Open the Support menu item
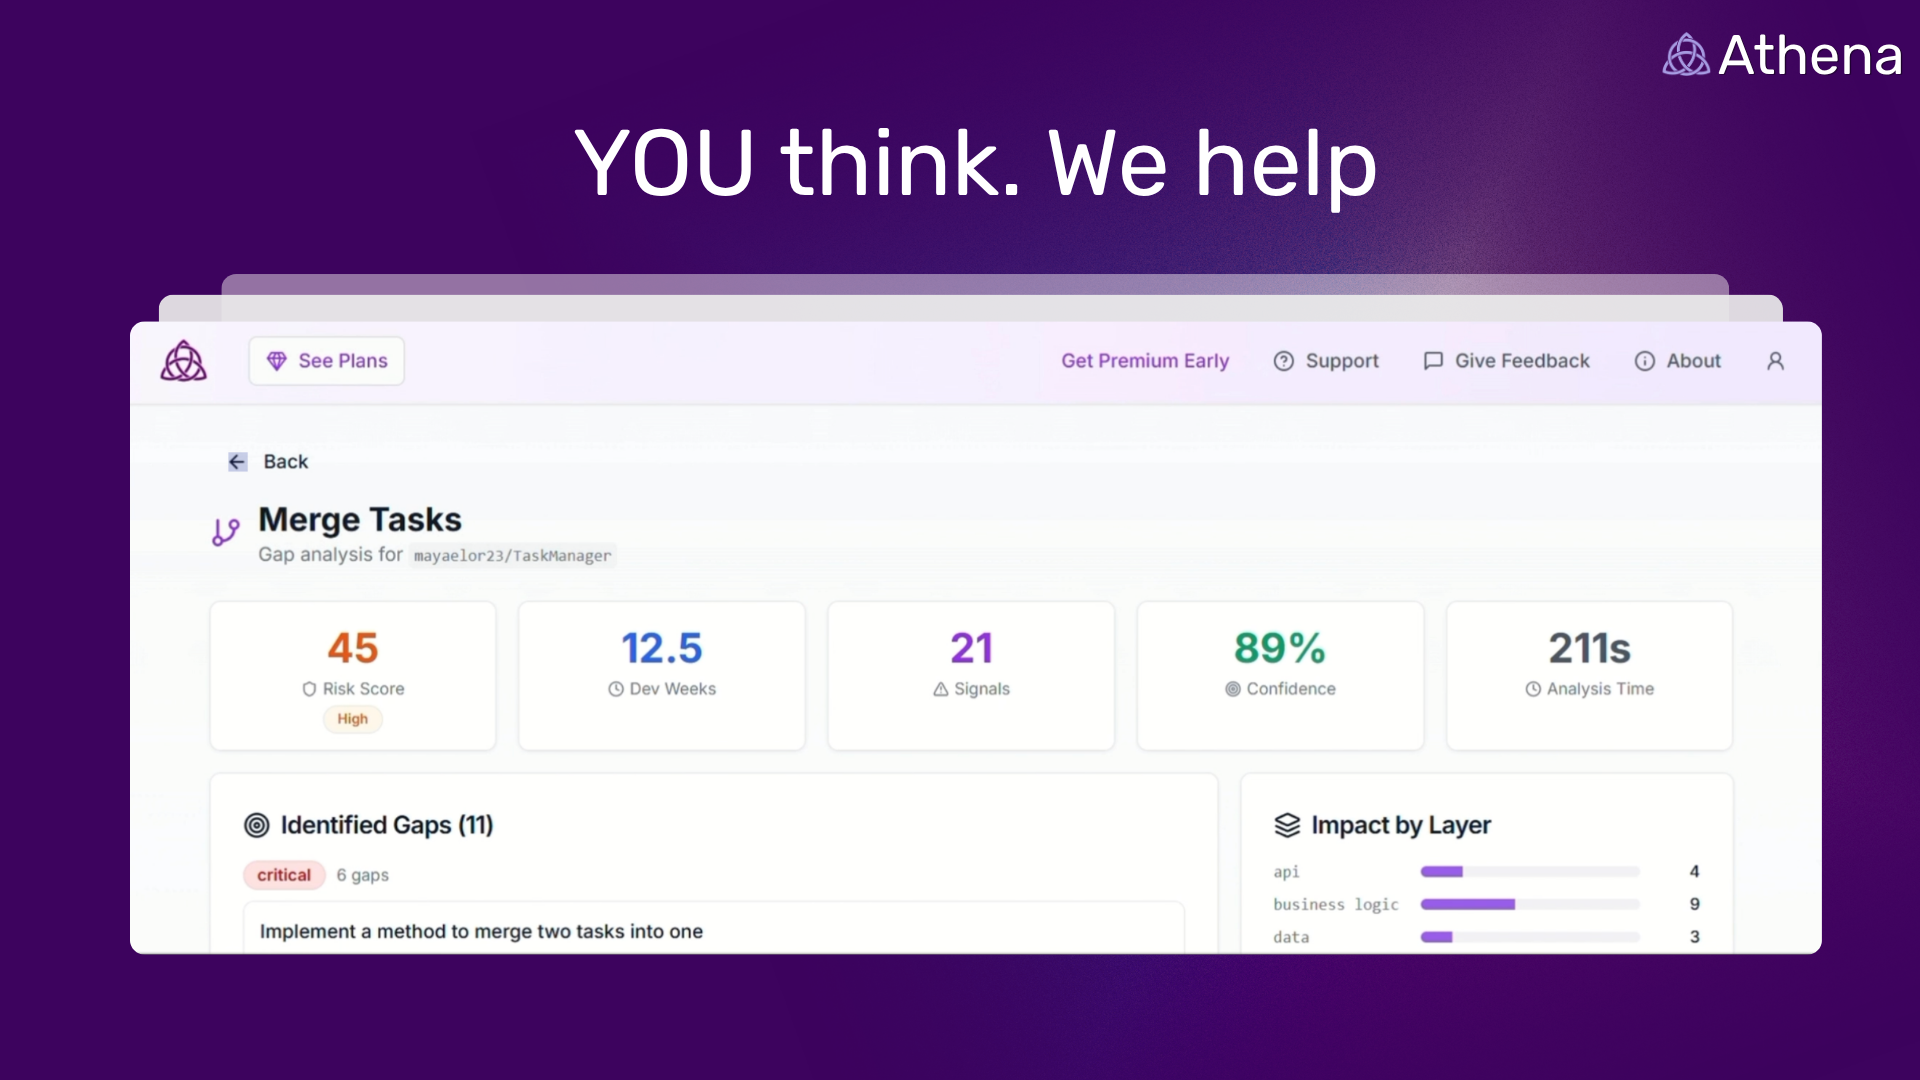1920x1080 pixels. (1341, 361)
